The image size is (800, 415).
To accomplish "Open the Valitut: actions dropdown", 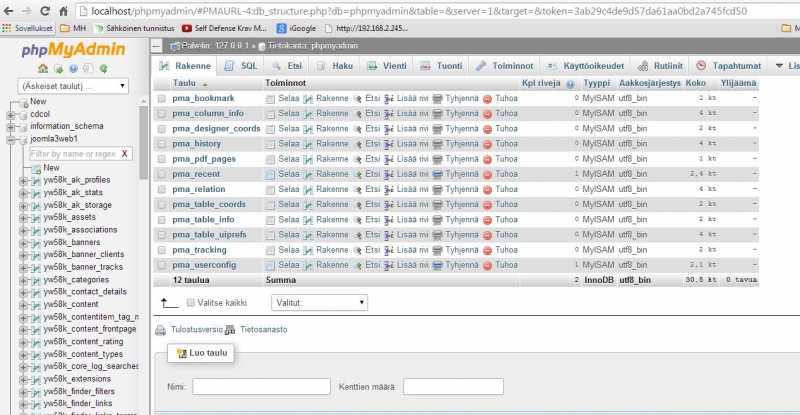I will click(319, 302).
